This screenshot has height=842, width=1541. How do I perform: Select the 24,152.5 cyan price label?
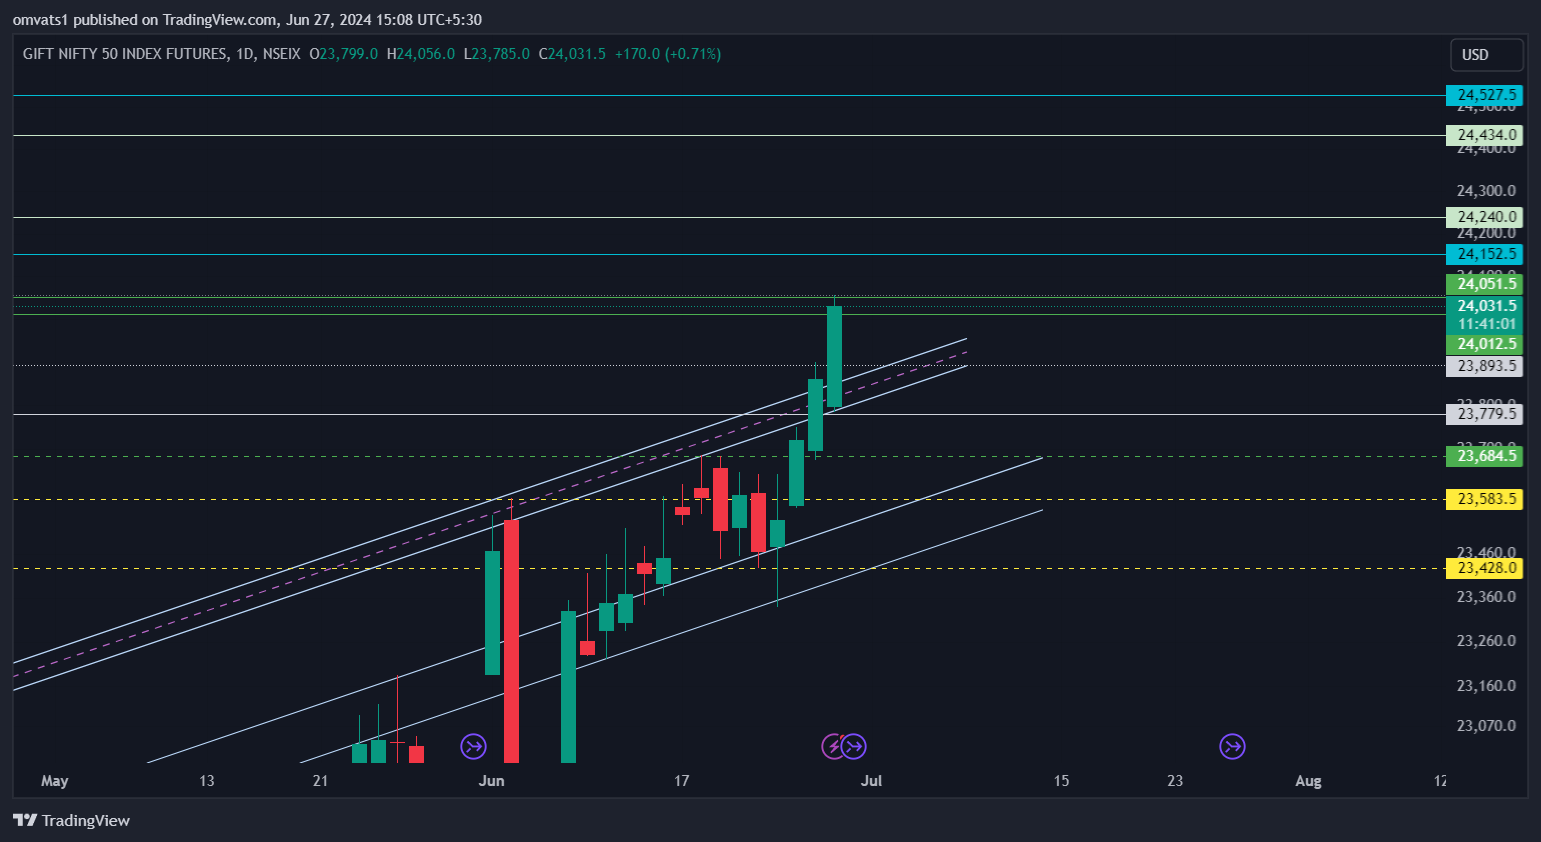coord(1485,254)
